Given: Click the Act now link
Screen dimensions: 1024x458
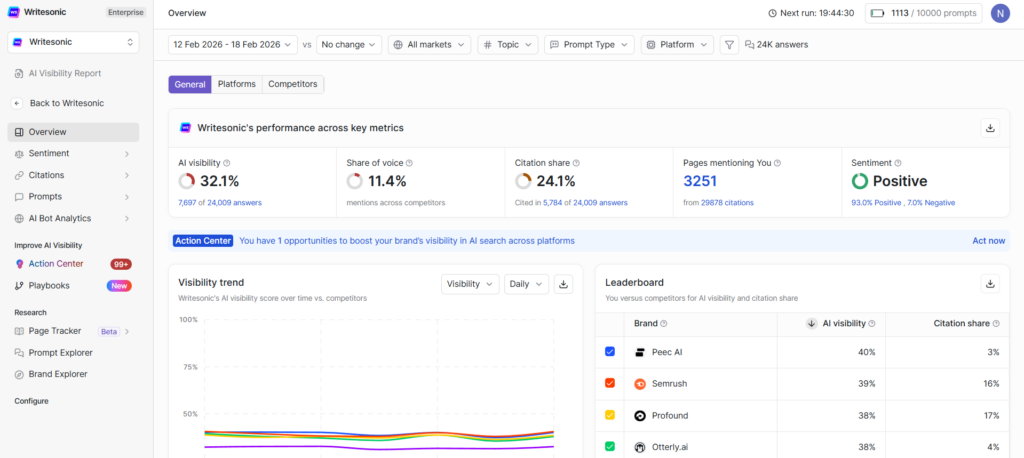Looking at the screenshot, I should pyautogui.click(x=988, y=241).
